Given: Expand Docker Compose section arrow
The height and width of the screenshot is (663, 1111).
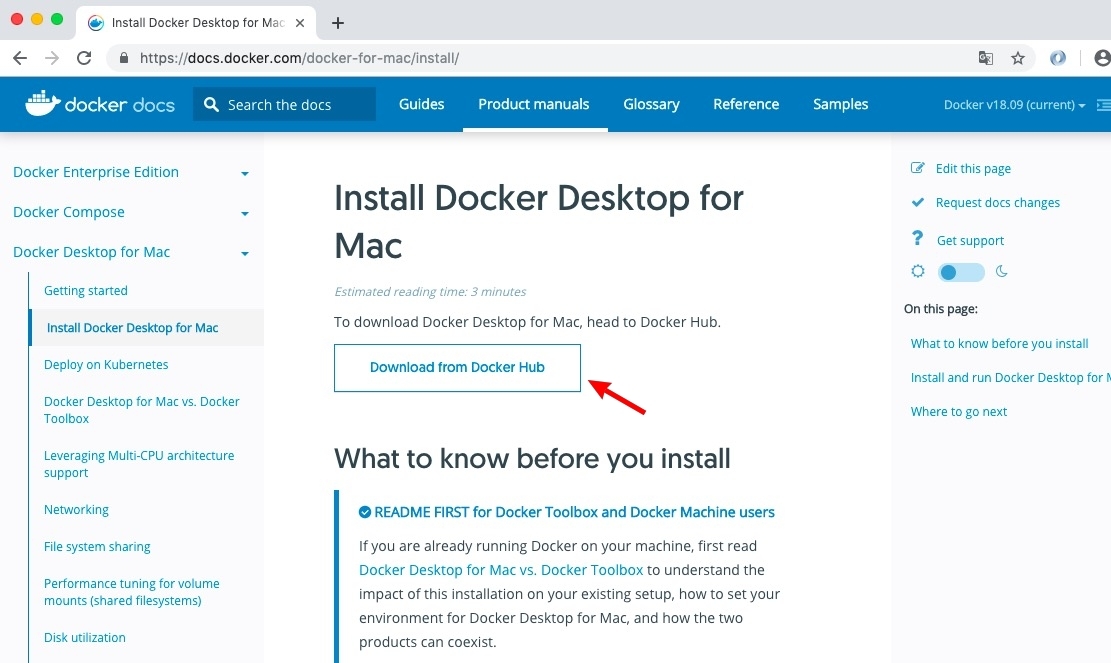Looking at the screenshot, I should 244,213.
